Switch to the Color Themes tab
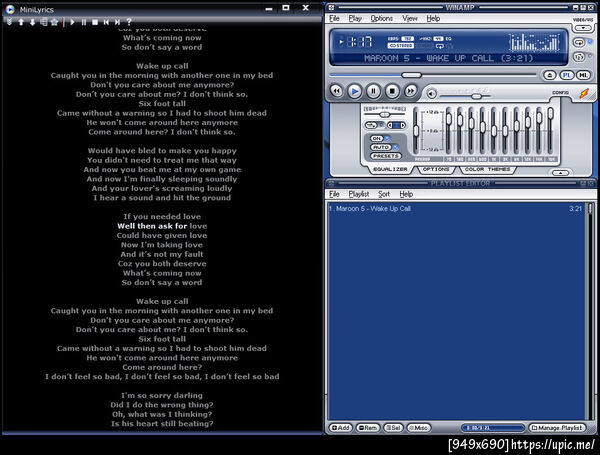 pos(488,169)
